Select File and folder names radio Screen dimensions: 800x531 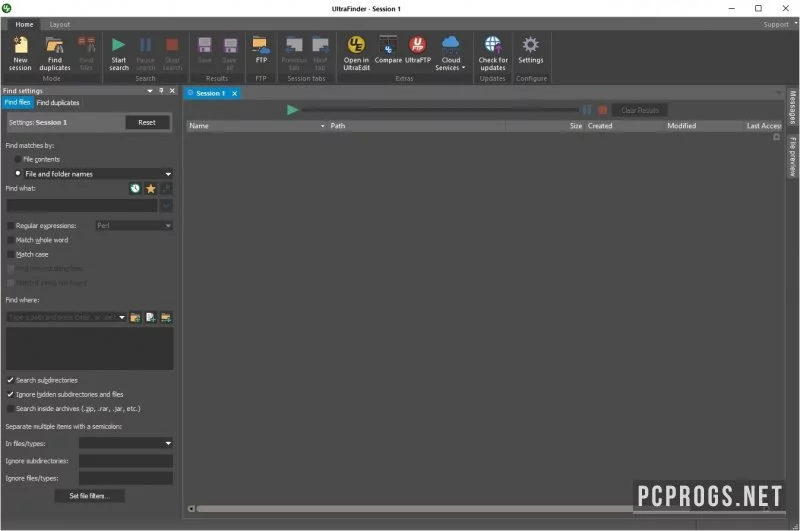(x=18, y=173)
